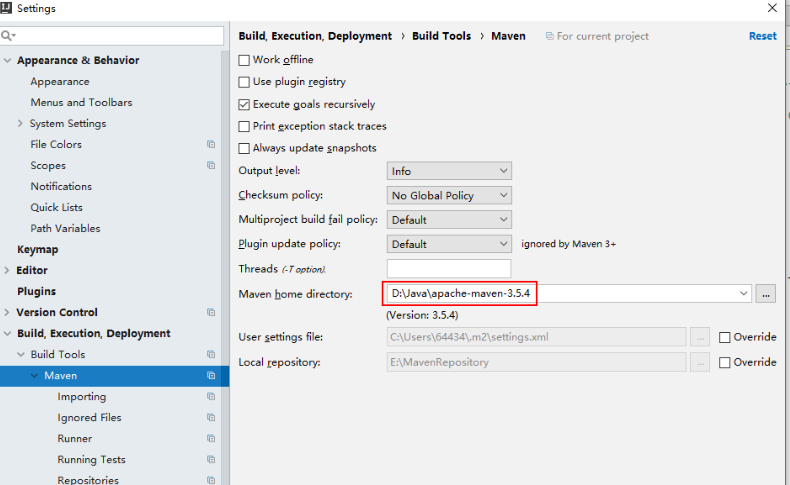The image size is (790, 485).
Task: Open Running Tests under Maven
Action: pos(91,460)
